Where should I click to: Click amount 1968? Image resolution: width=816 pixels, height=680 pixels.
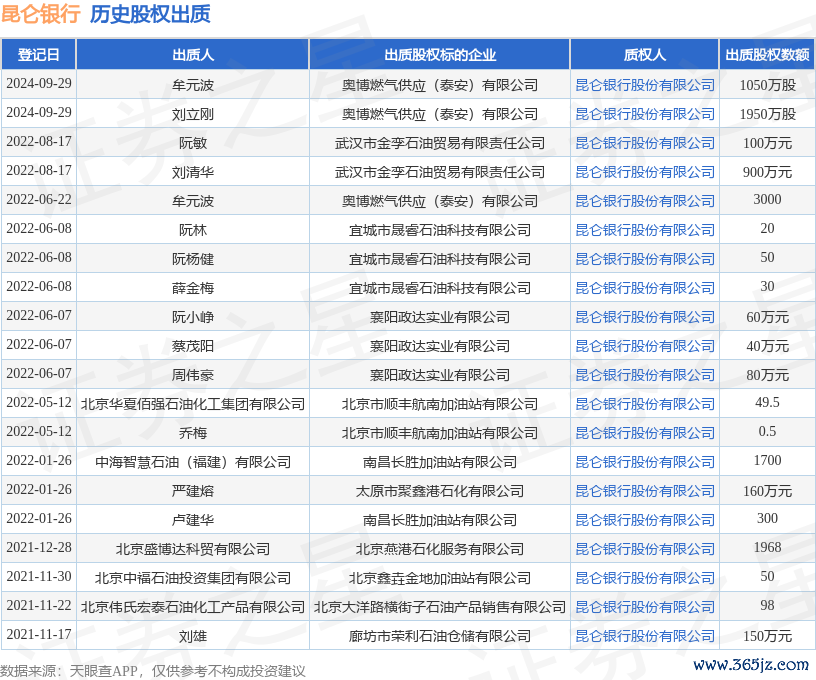[767, 547]
